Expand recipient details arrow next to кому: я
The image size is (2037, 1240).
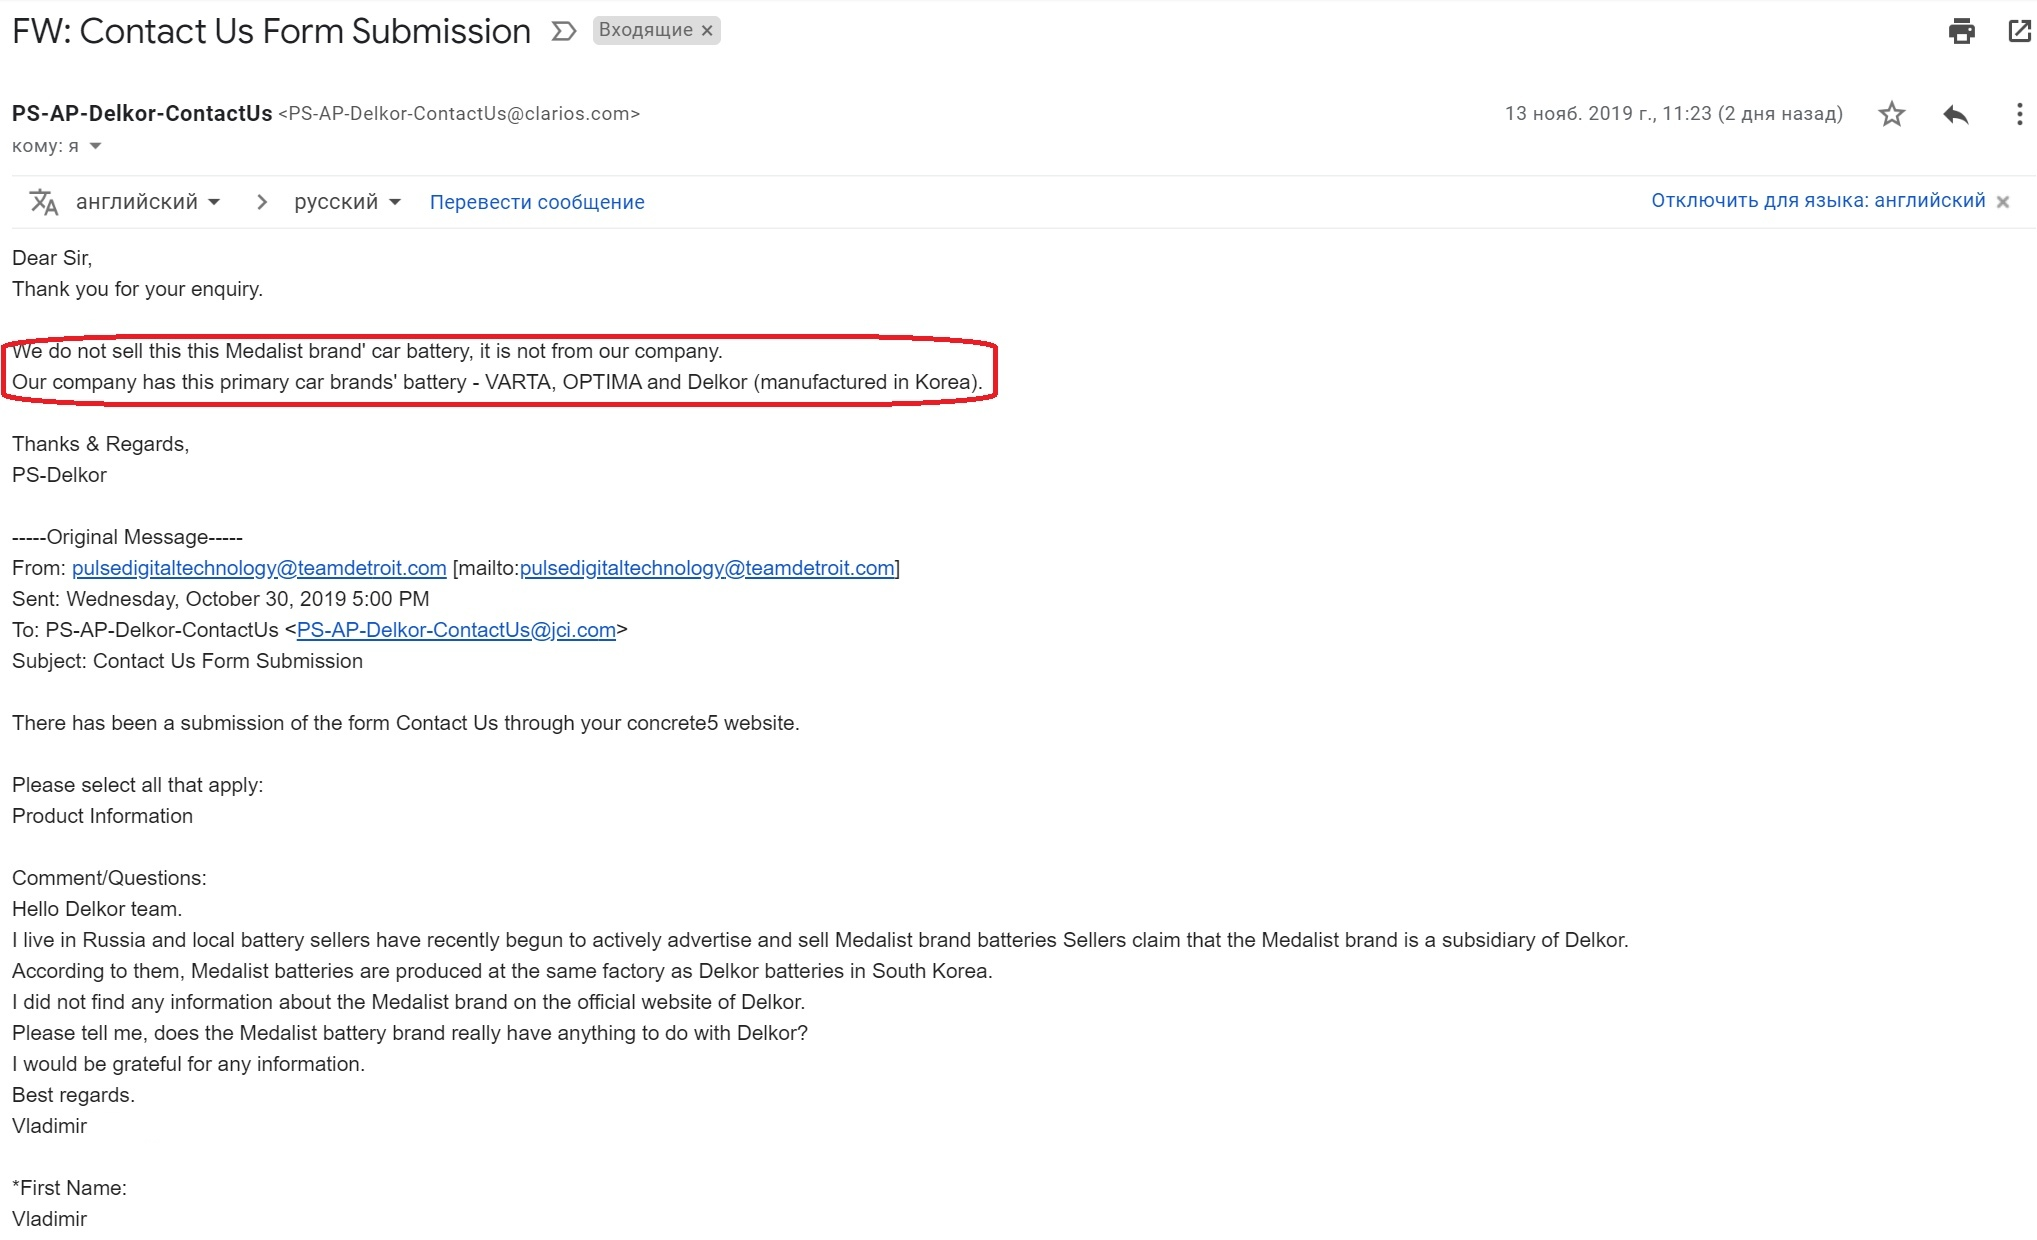point(96,146)
